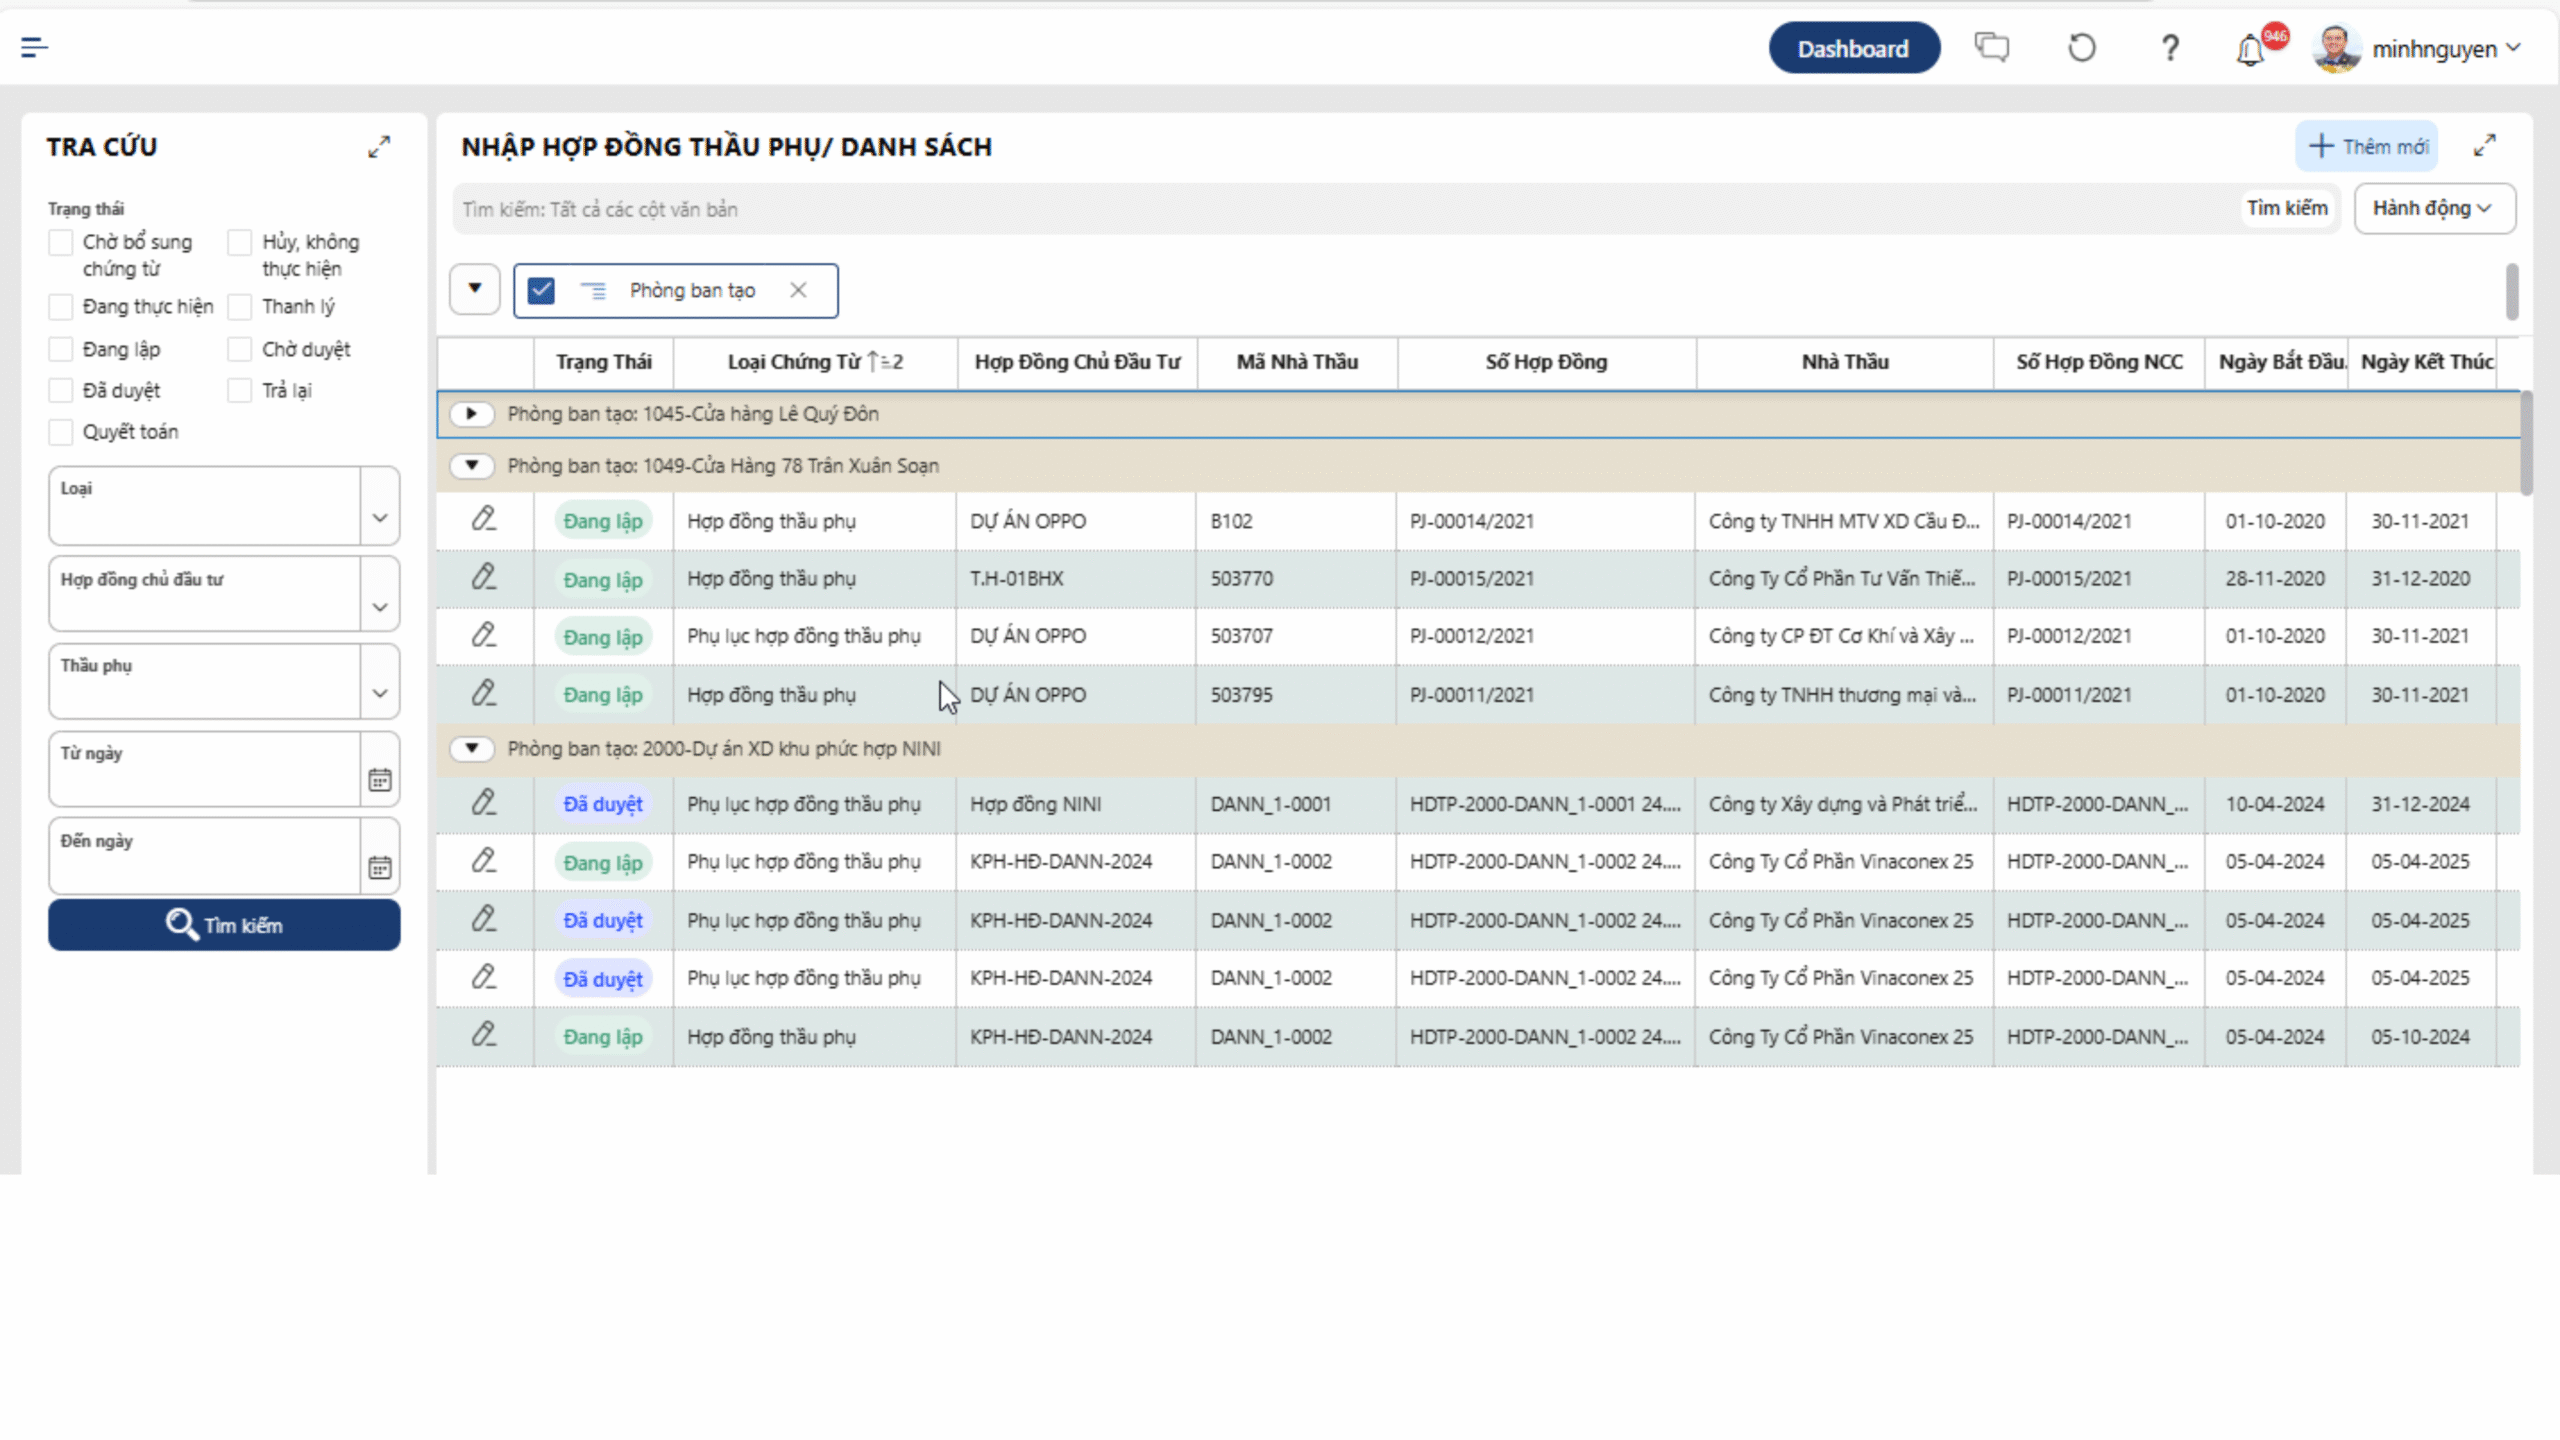2560x1440 pixels.
Task: Edit contract PJ-00014/2021 with pencil icon
Action: click(x=484, y=519)
